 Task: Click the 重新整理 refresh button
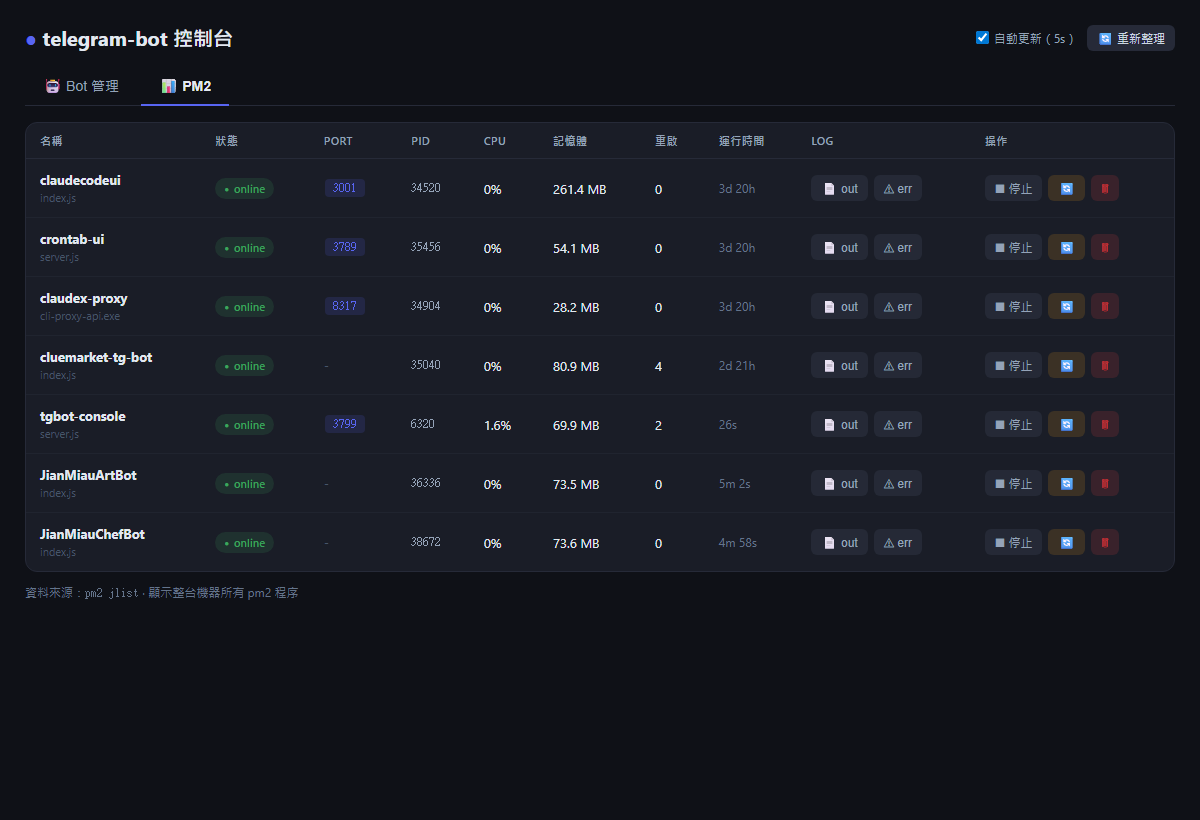tap(1131, 38)
